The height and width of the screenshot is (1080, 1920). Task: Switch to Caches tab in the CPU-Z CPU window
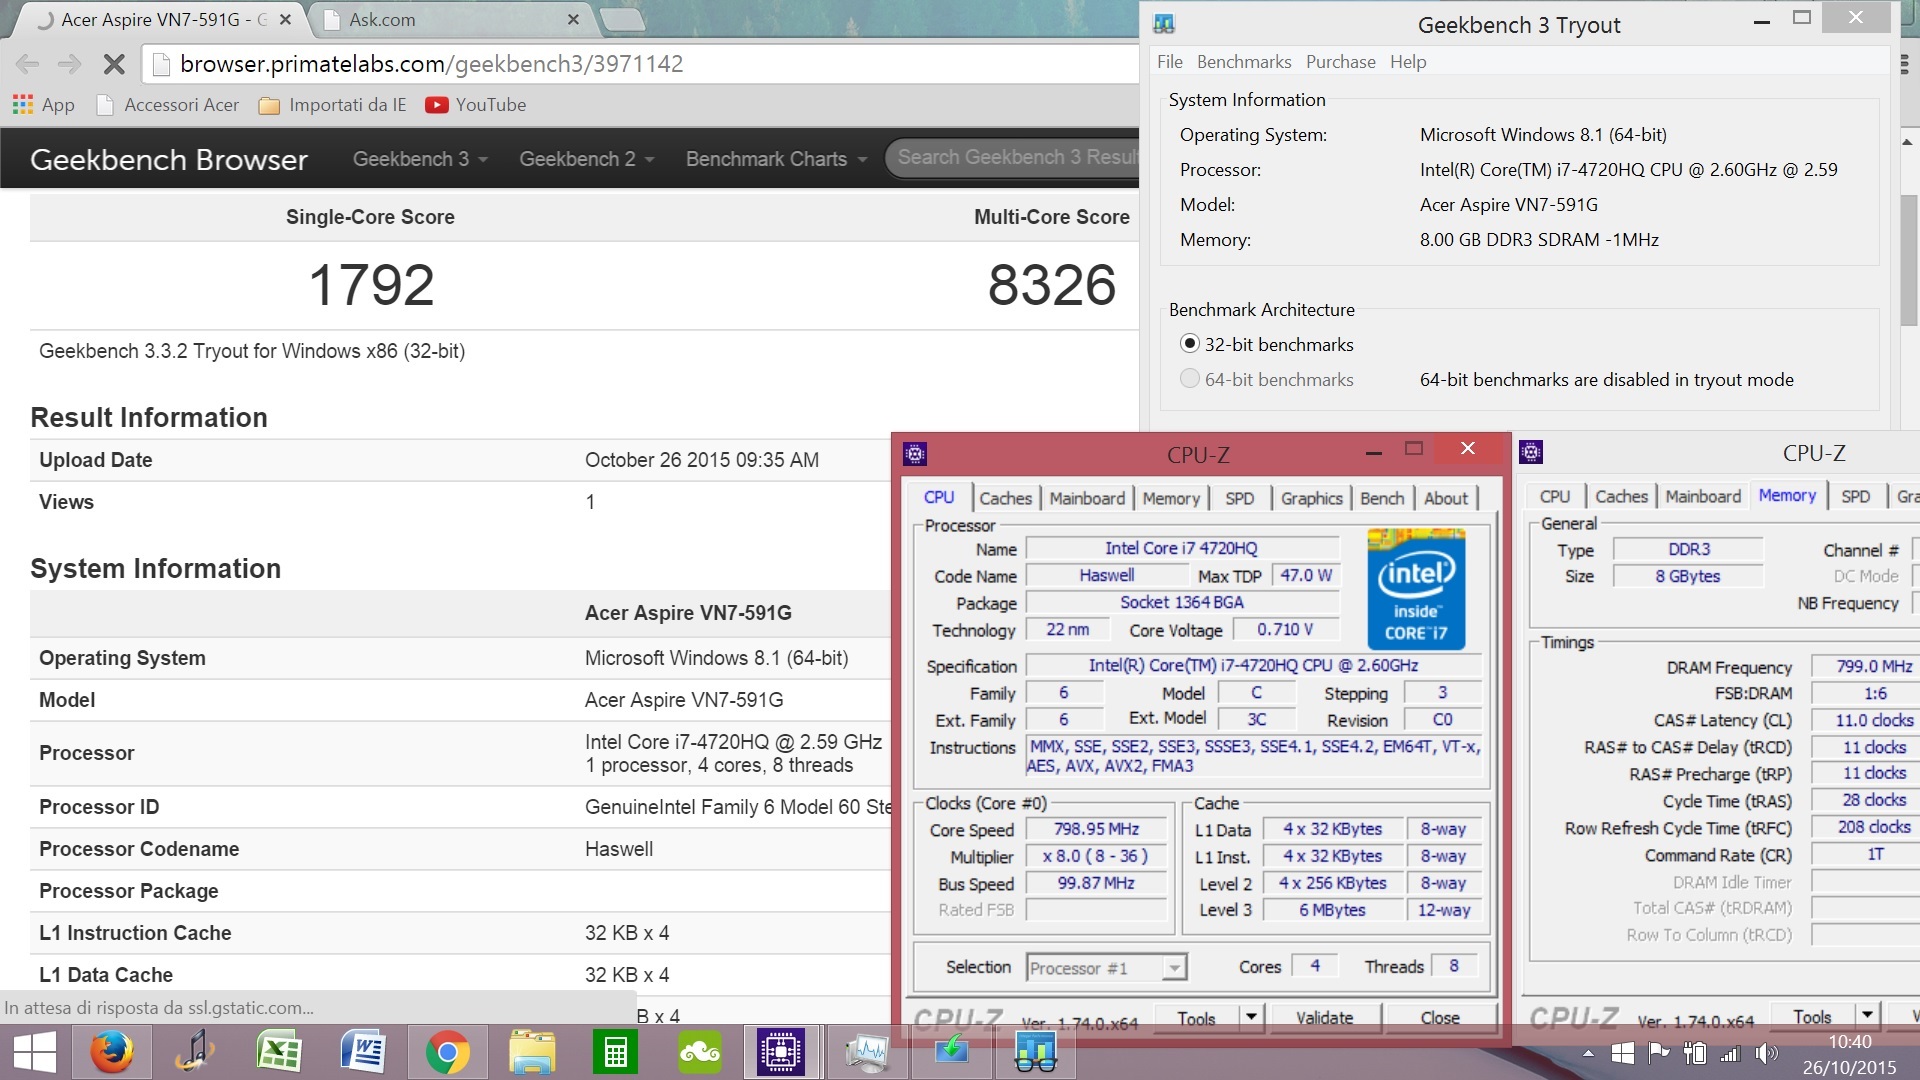click(1005, 498)
